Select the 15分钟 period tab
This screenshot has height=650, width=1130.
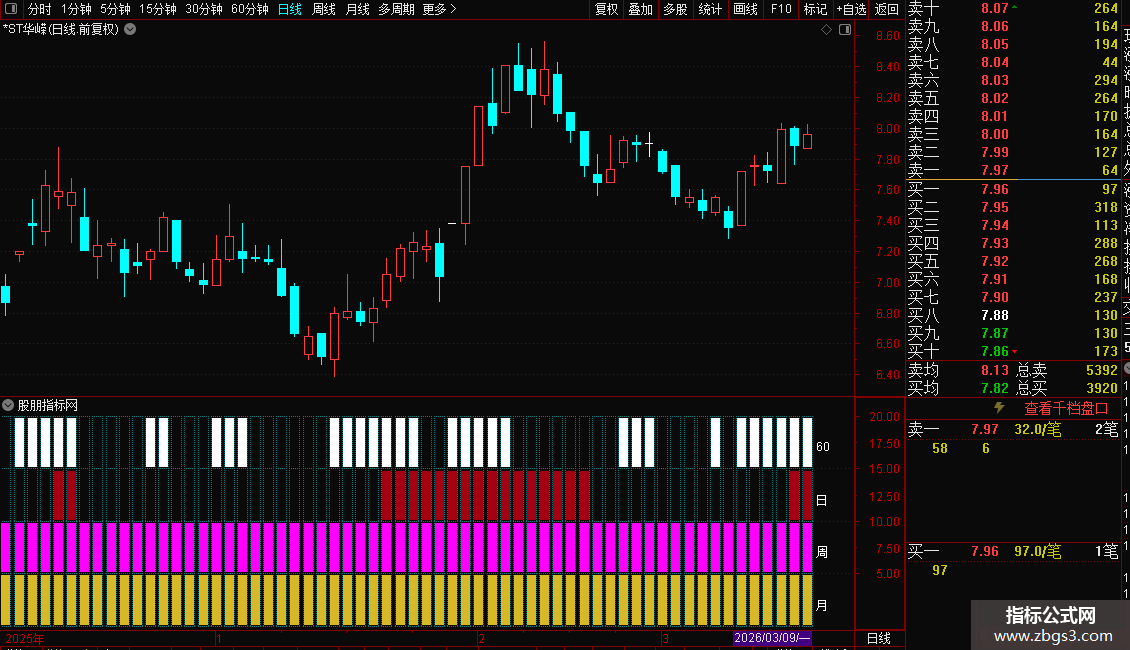pos(158,9)
